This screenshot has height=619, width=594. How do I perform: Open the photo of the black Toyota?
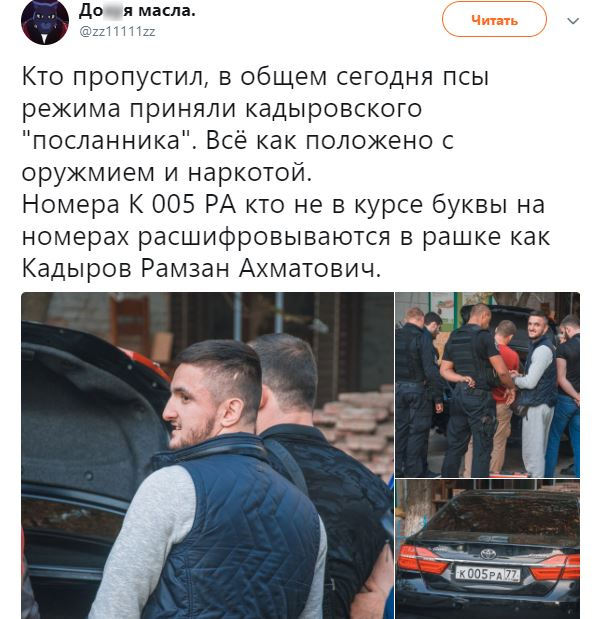(x=488, y=550)
